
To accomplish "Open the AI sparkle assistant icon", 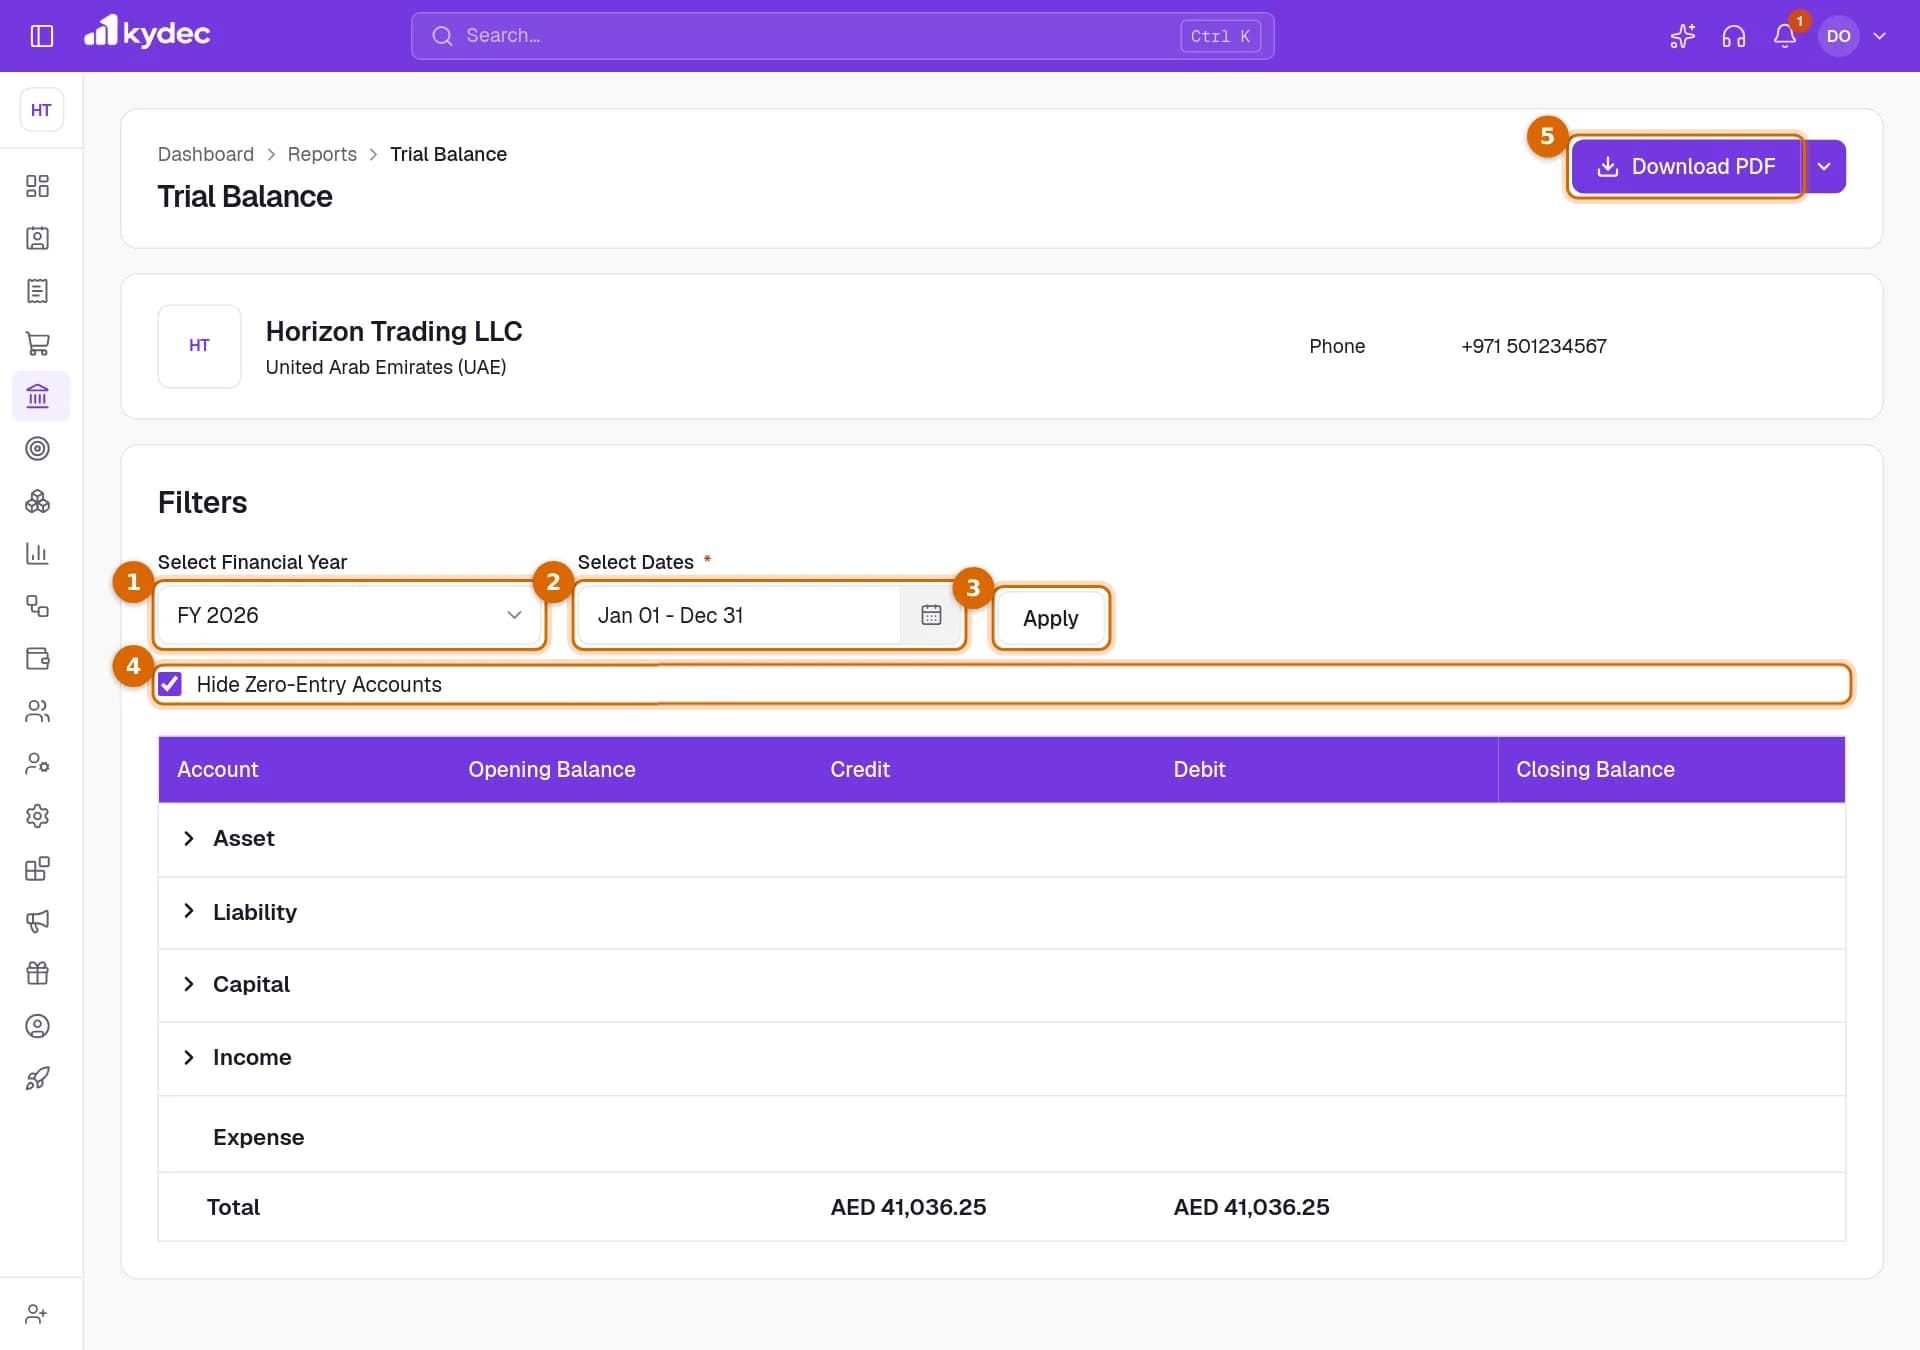I will pos(1682,36).
